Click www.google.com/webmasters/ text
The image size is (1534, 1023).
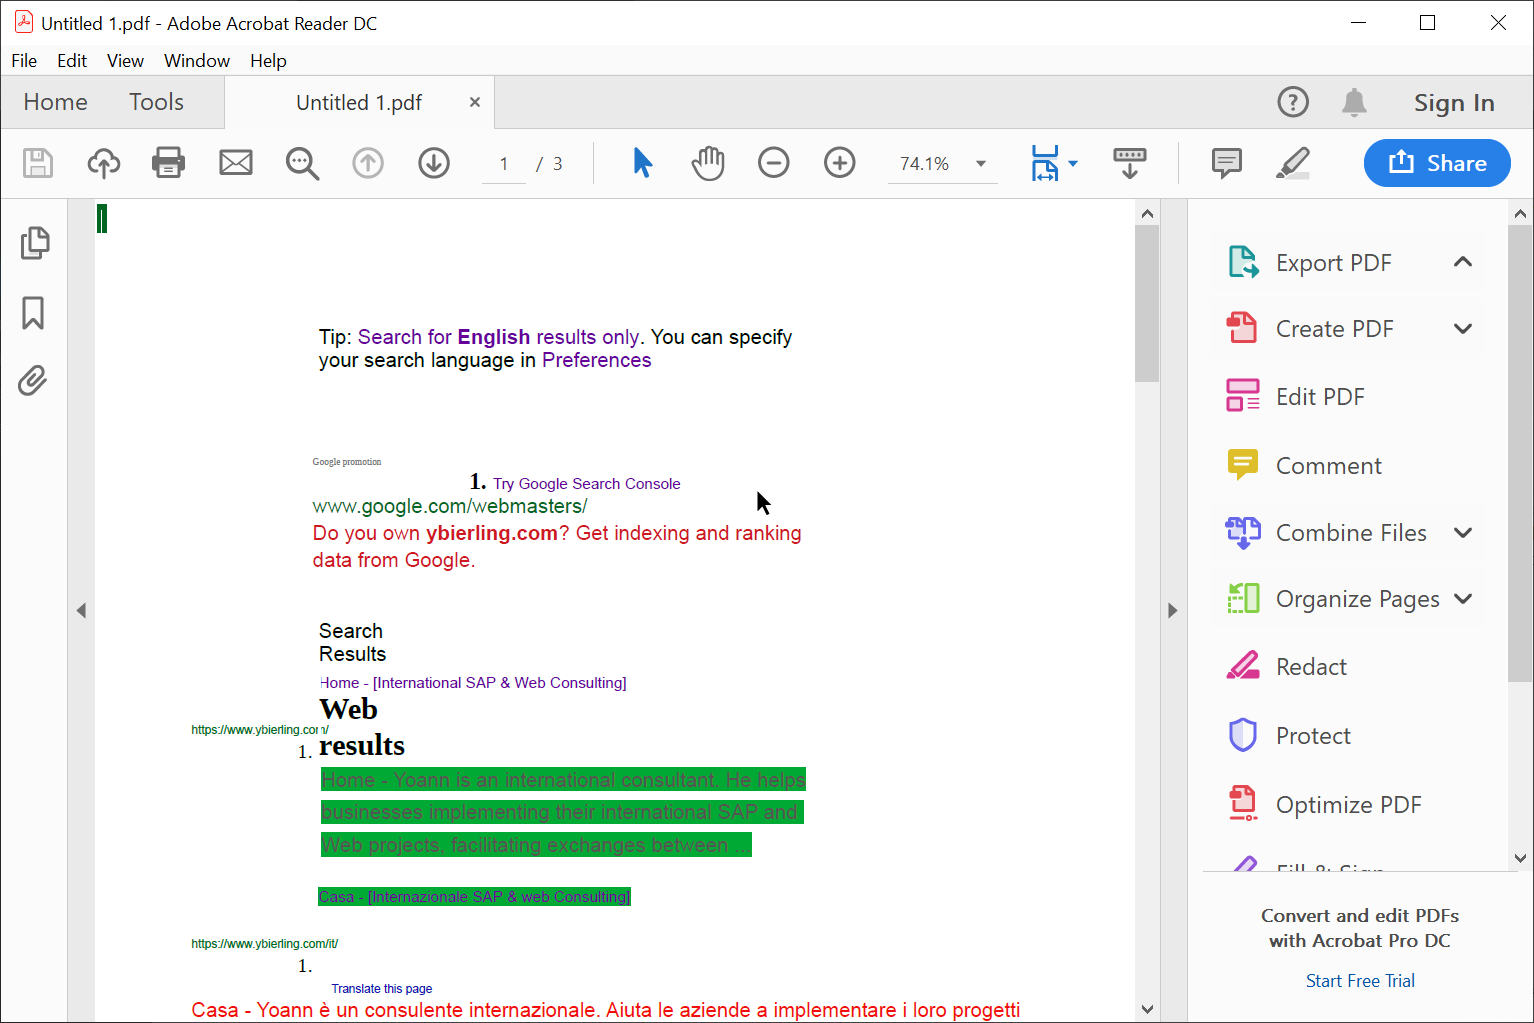450,506
